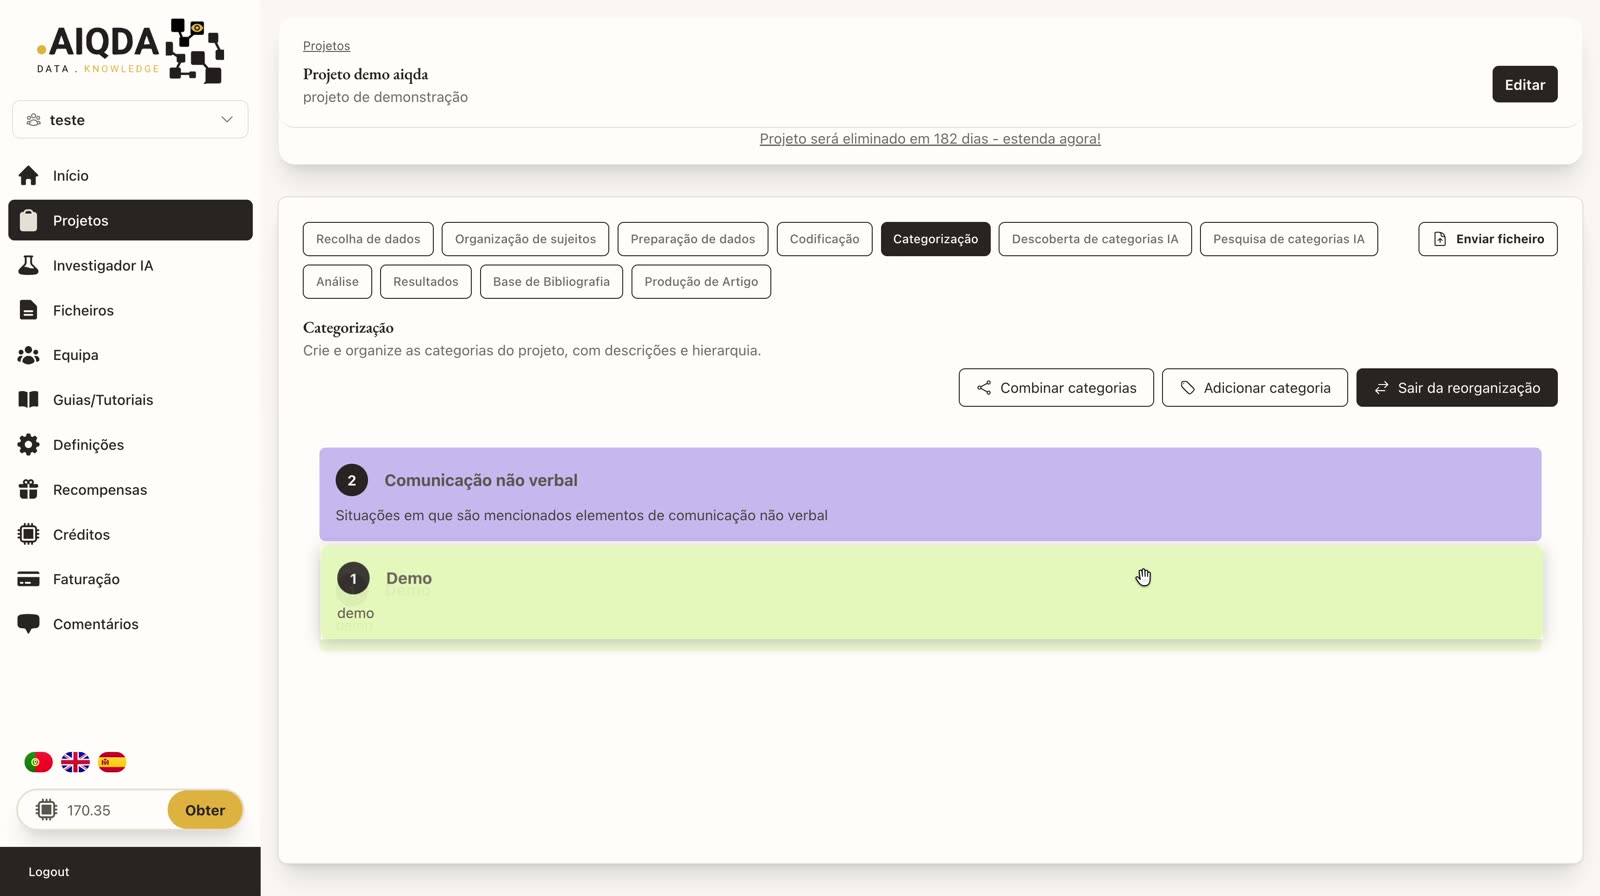Select the purple Comunicação não verbal category
Viewport: 1600px width, 896px height.
tap(930, 494)
